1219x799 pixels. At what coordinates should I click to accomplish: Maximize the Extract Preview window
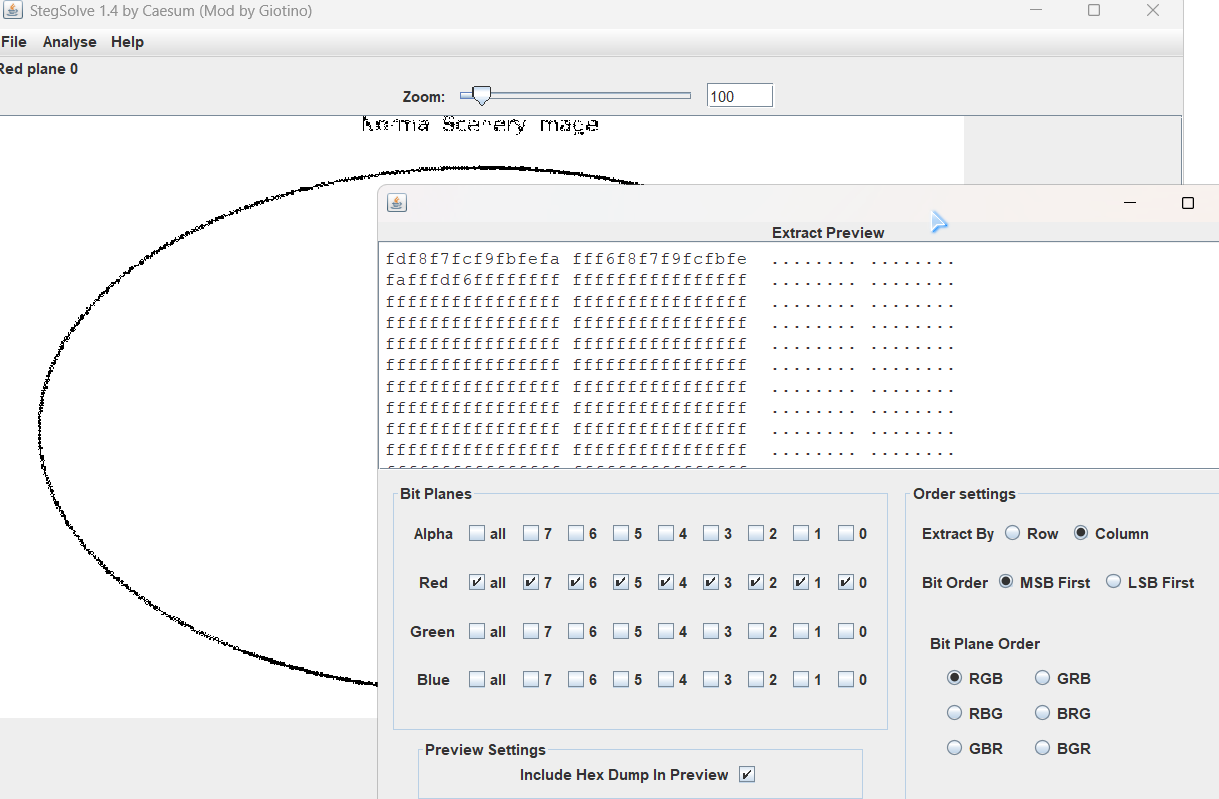coord(1188,203)
